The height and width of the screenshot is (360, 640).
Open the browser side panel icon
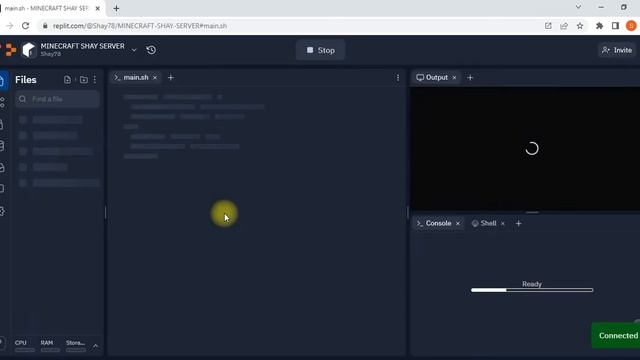pyautogui.click(x=615, y=26)
